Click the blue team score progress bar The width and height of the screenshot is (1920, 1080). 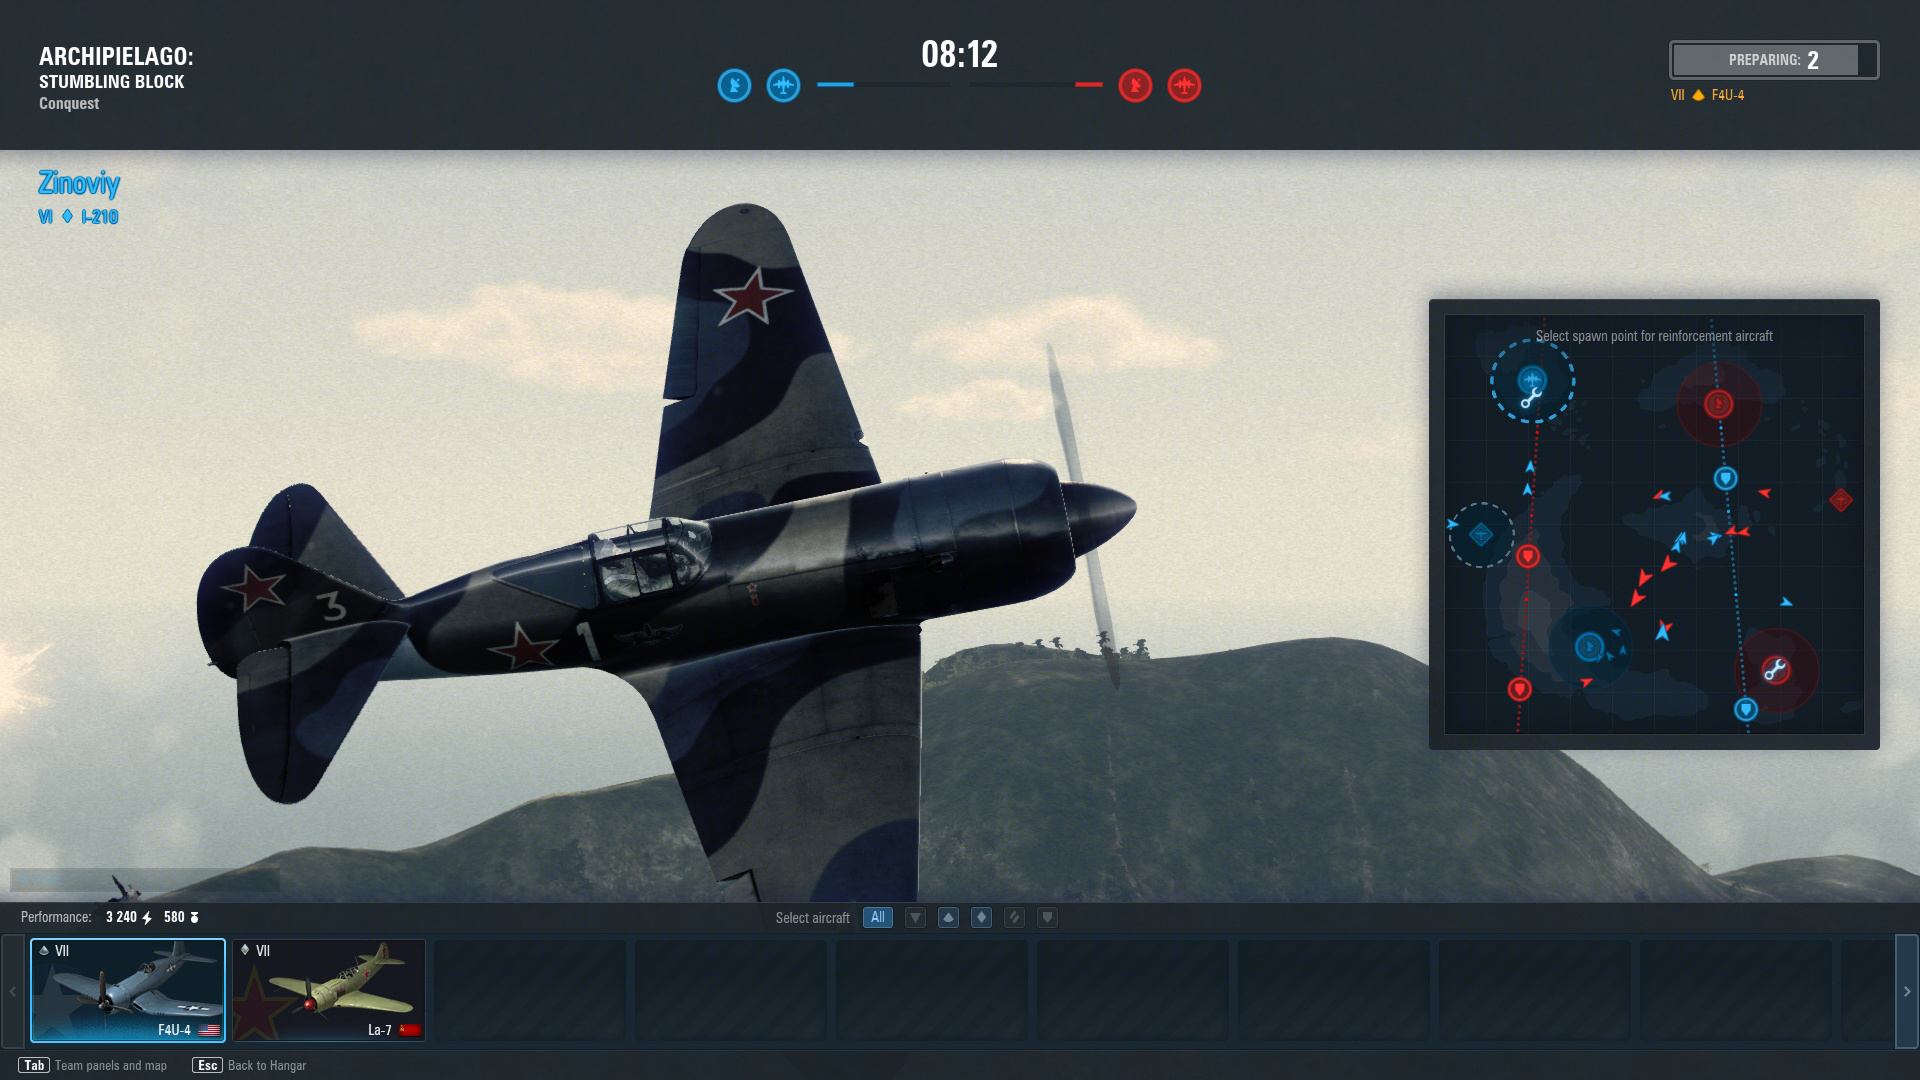pyautogui.click(x=883, y=85)
